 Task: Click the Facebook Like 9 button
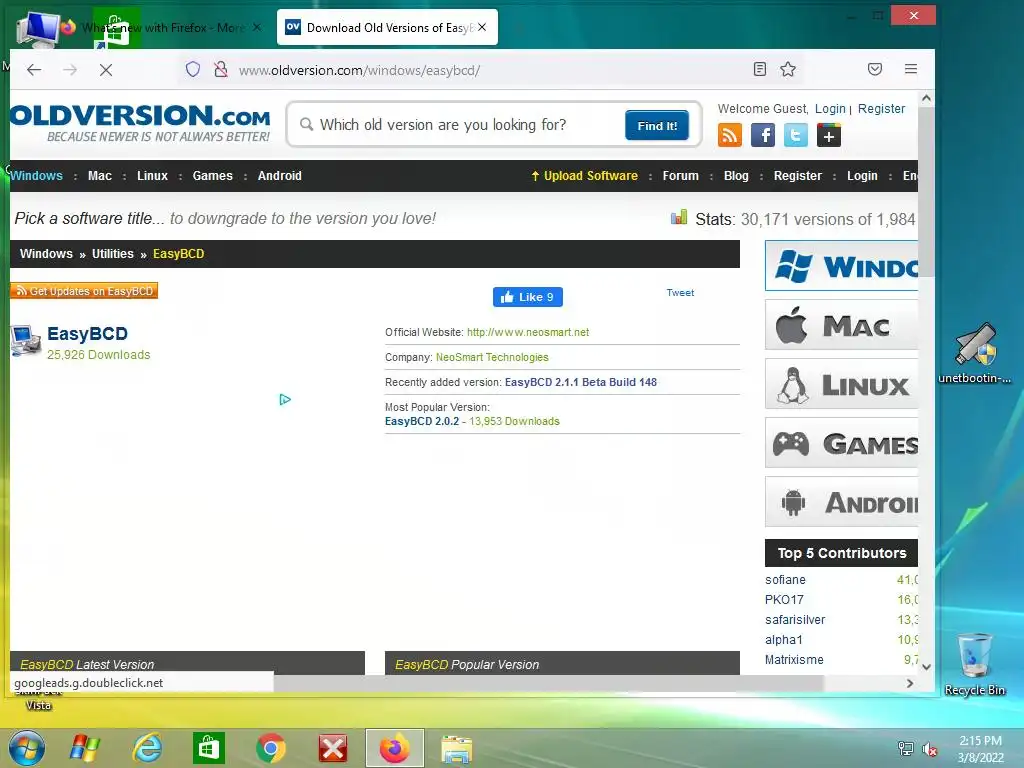[x=528, y=297]
